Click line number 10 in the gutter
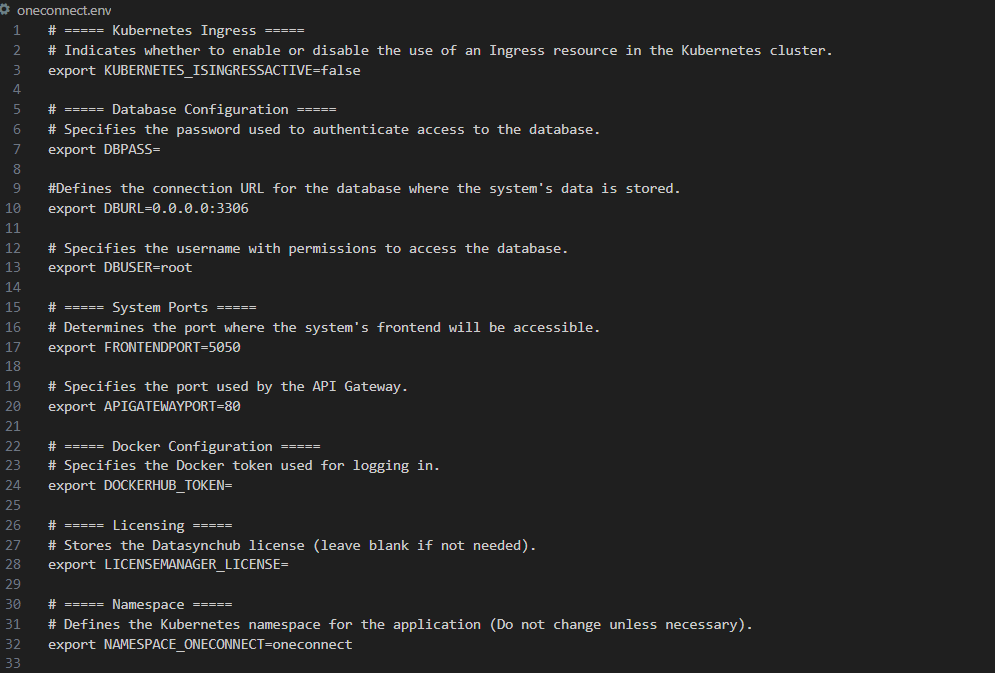The height and width of the screenshot is (673, 995). tap(13, 209)
